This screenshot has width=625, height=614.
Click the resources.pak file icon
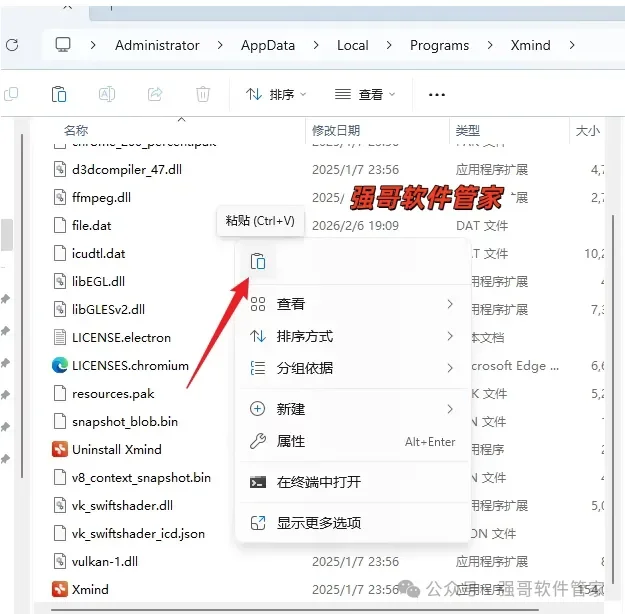60,394
